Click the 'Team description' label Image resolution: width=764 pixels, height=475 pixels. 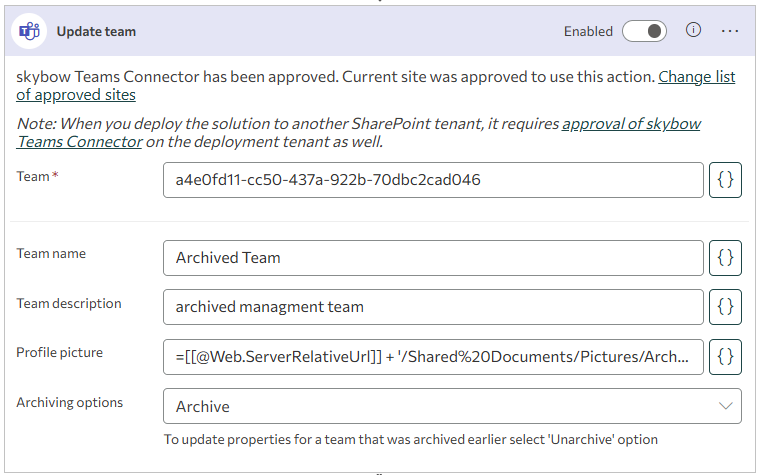tap(69, 304)
